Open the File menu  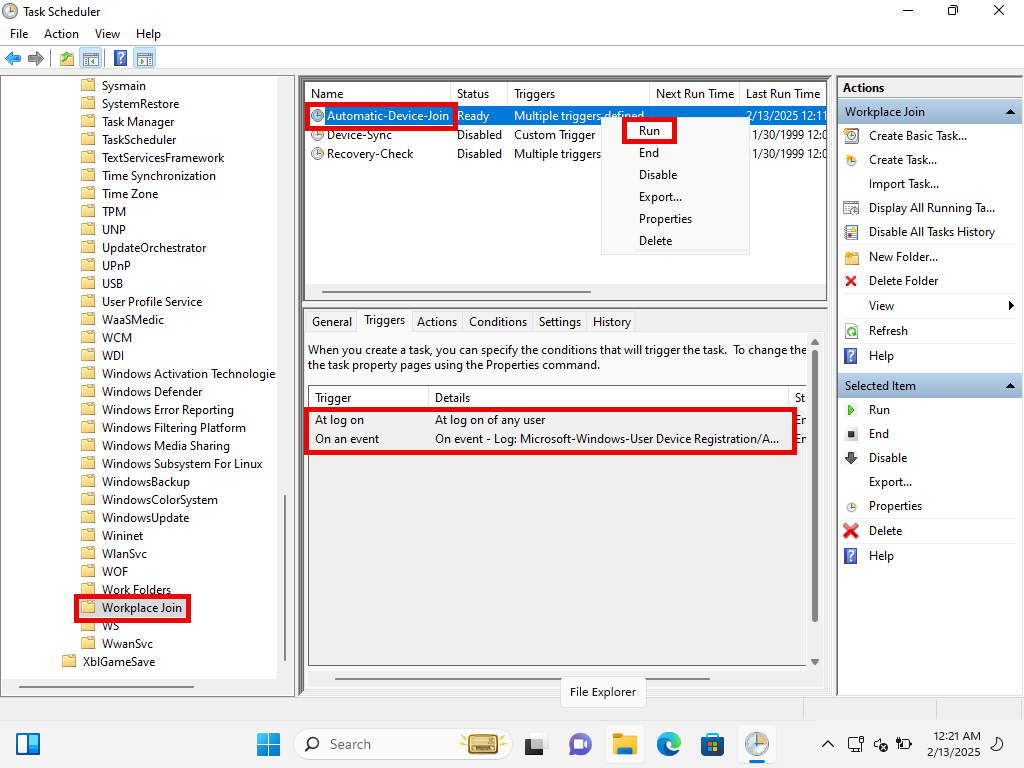(x=19, y=34)
